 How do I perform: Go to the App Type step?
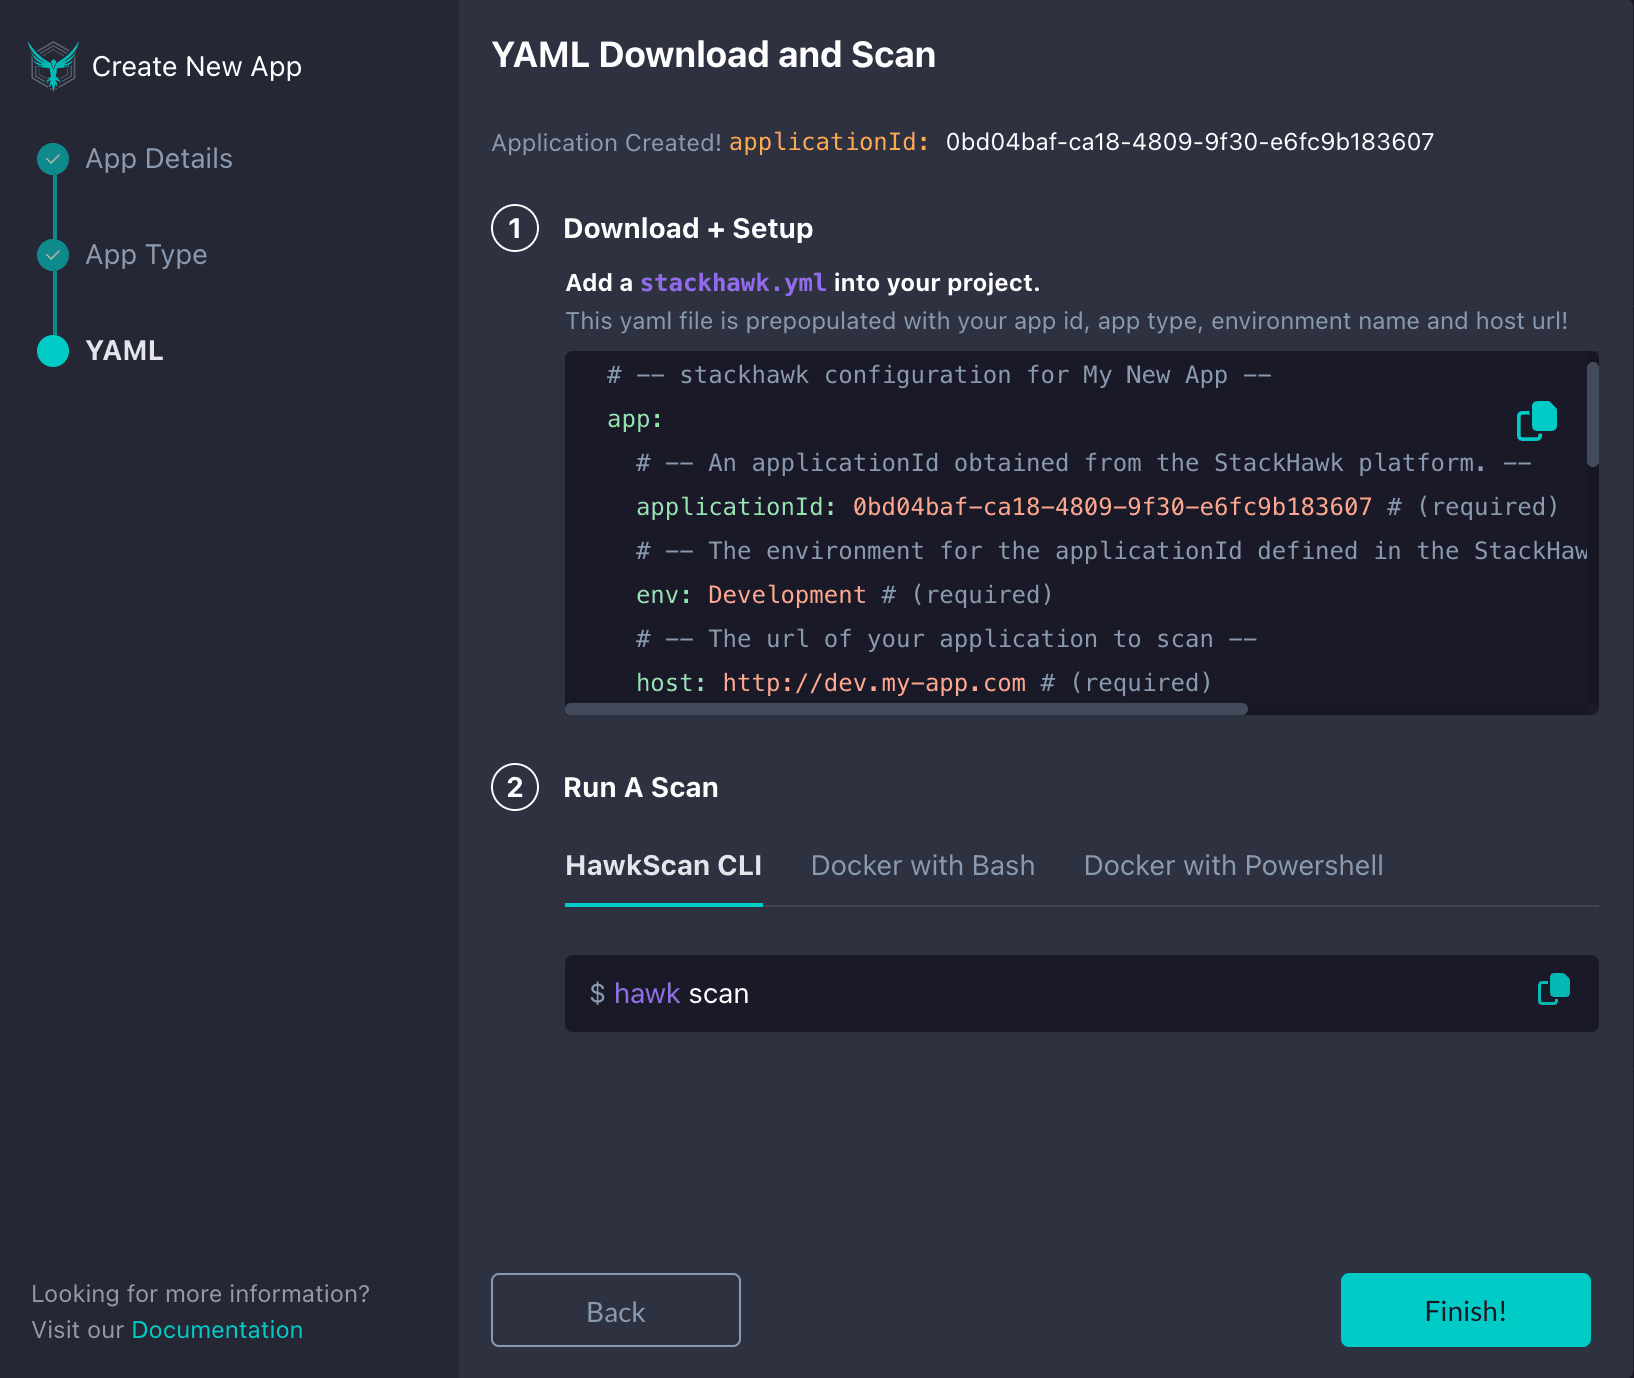pos(146,255)
